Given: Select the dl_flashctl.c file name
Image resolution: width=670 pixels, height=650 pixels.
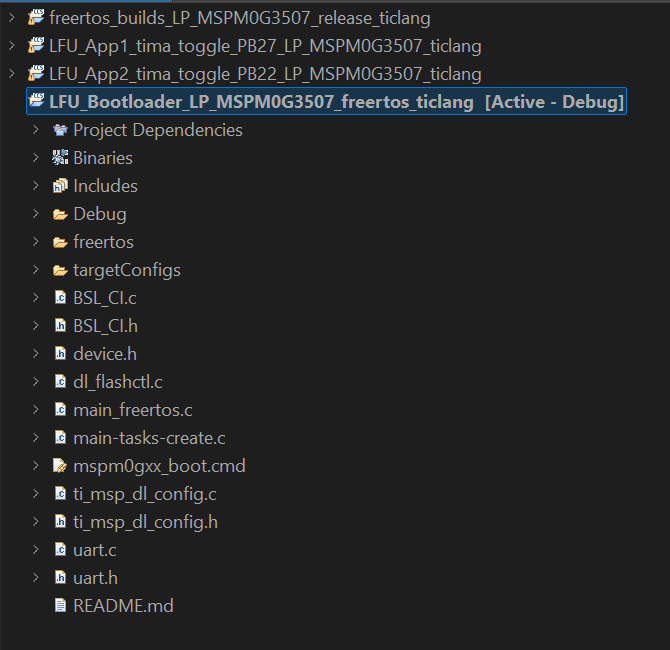Looking at the screenshot, I should click(x=118, y=382).
